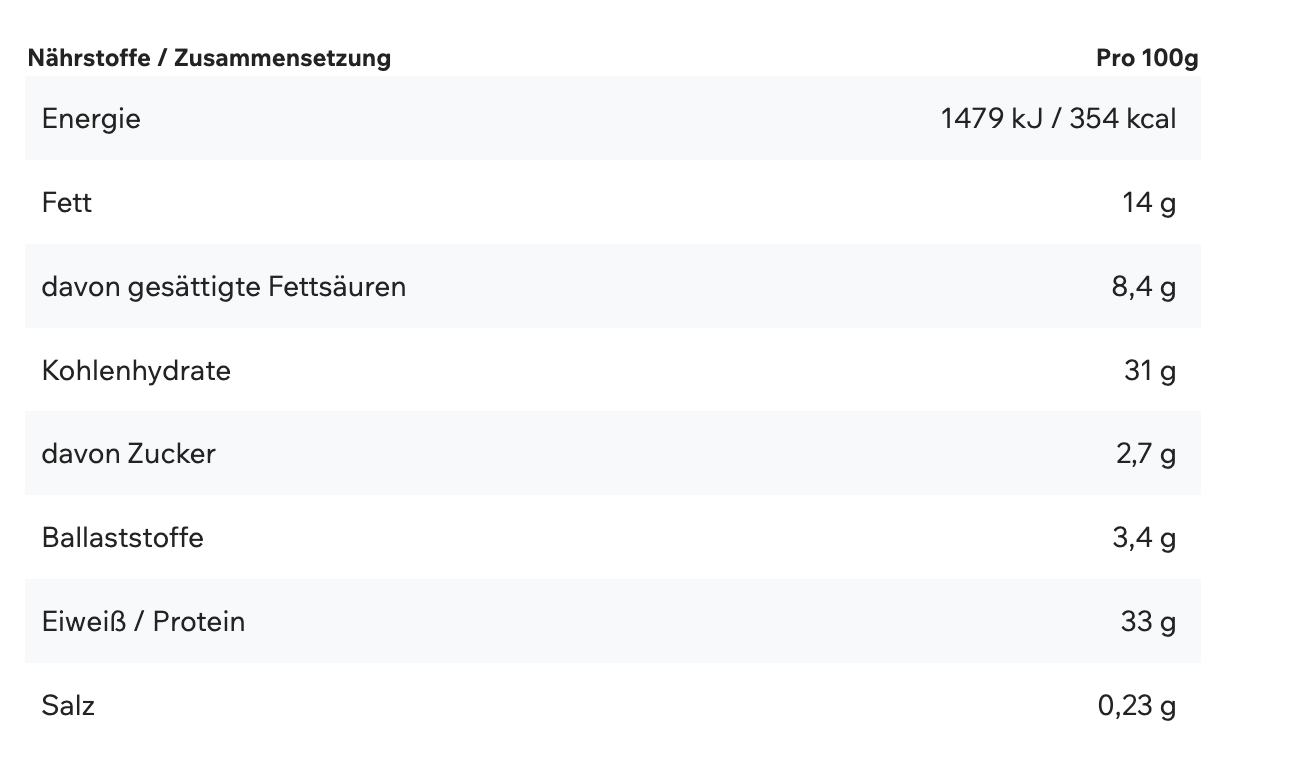This screenshot has height=764, width=1314.
Task: Select the Eiweiß / Protein row label
Action: point(143,622)
